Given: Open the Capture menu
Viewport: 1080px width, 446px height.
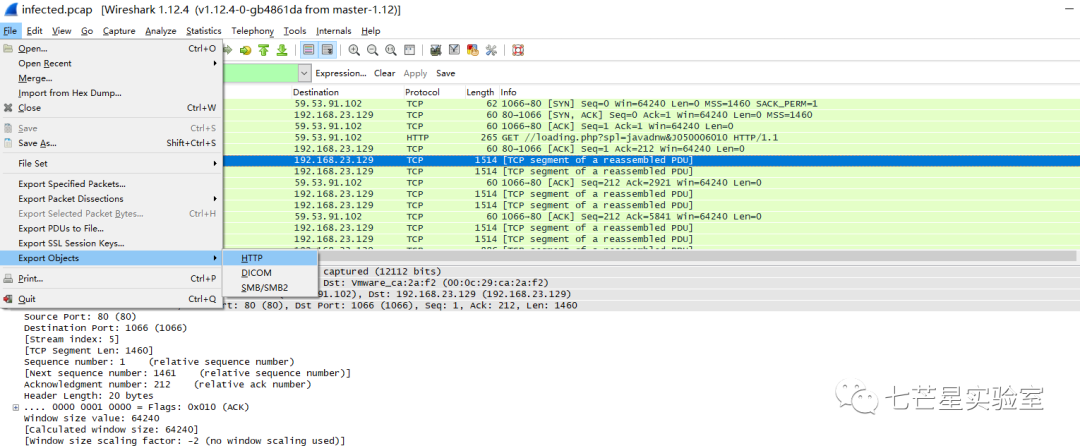Looking at the screenshot, I should 119,31.
